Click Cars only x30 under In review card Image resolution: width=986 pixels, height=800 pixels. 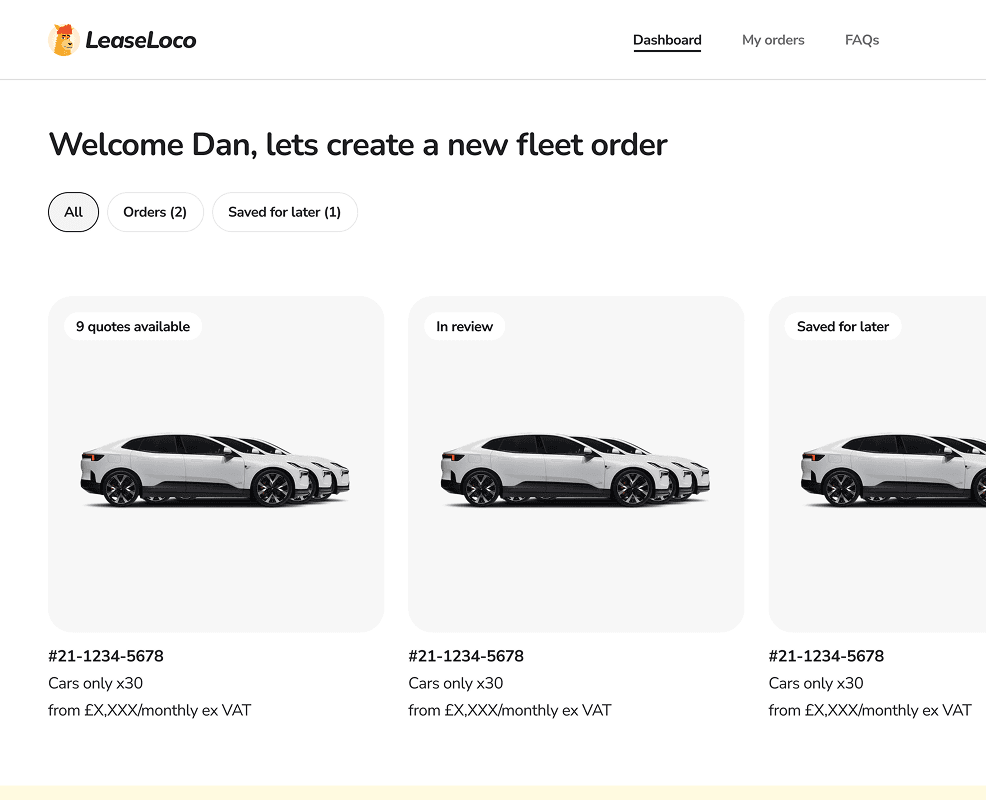point(456,683)
